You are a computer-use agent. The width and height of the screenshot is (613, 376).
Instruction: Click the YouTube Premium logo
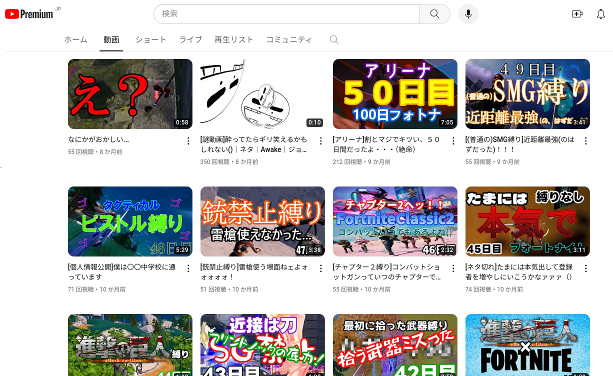click(29, 14)
